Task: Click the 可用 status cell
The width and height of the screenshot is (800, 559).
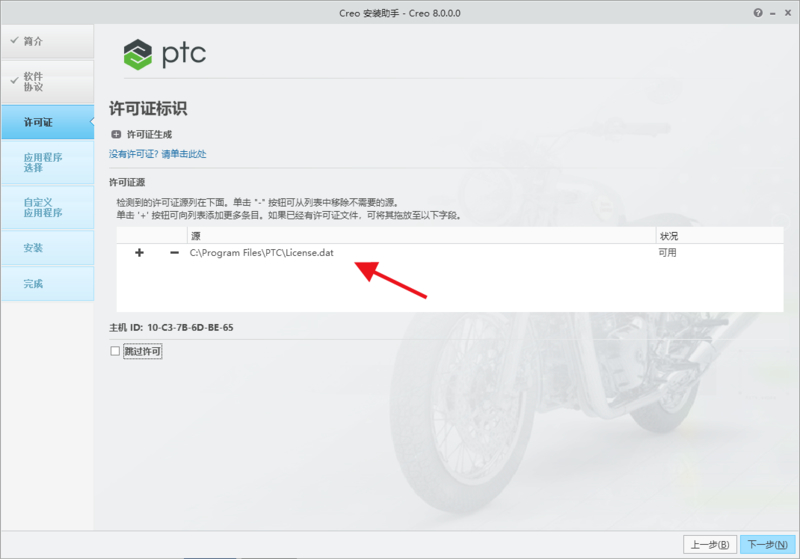Action: tap(667, 252)
